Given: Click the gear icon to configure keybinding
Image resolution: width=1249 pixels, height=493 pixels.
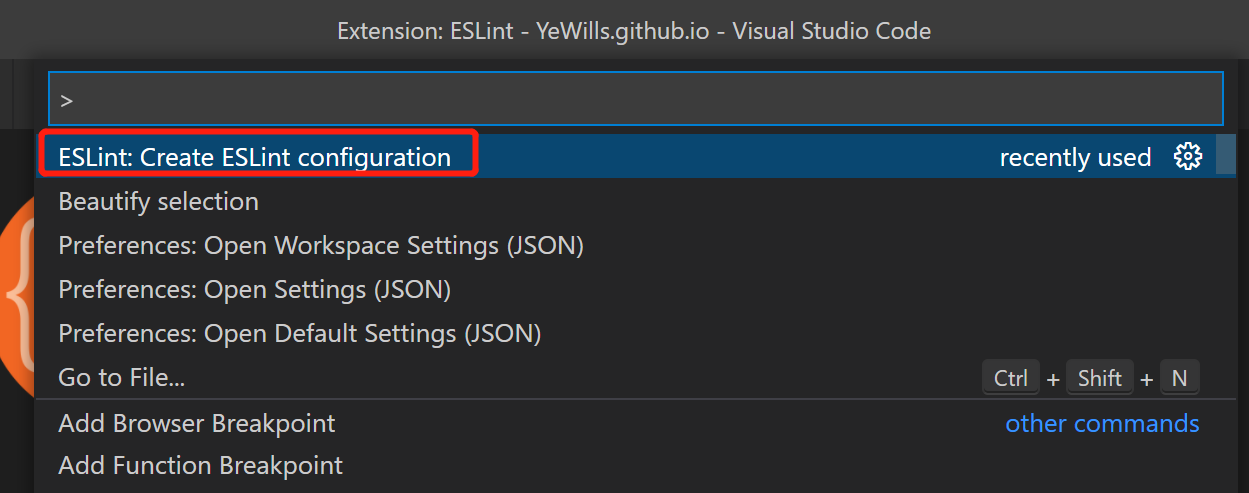Looking at the screenshot, I should [x=1187, y=157].
